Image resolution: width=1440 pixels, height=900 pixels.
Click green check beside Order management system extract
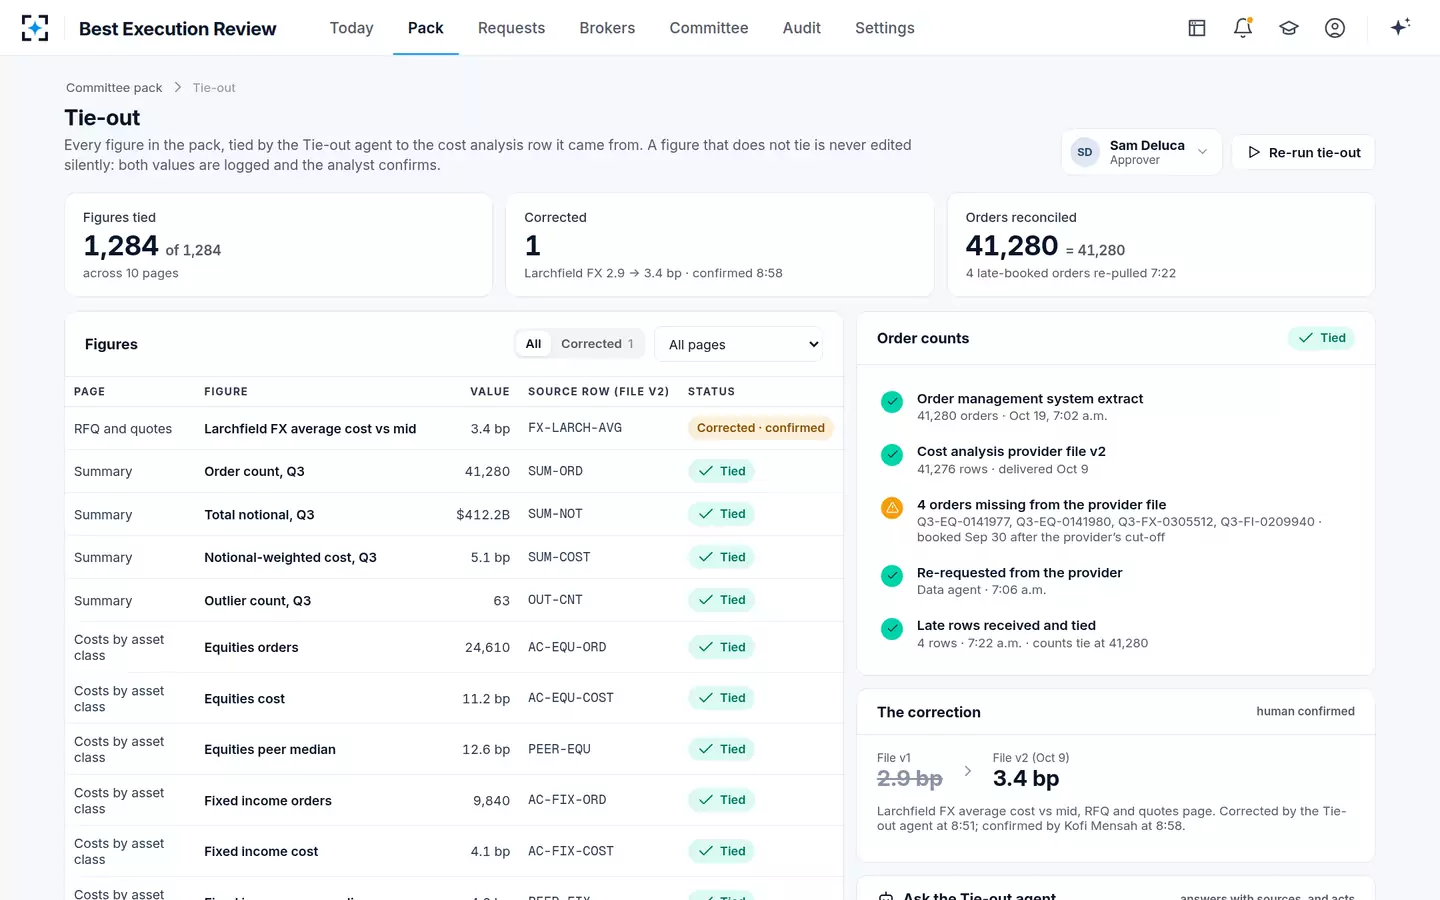click(x=892, y=402)
